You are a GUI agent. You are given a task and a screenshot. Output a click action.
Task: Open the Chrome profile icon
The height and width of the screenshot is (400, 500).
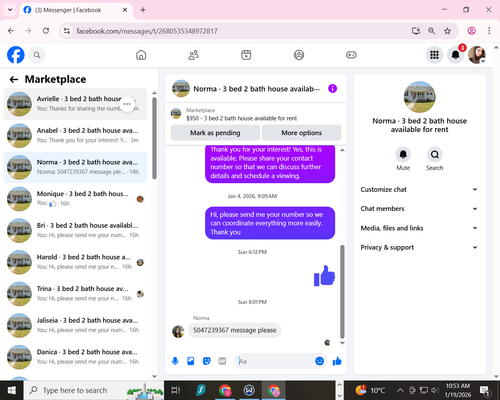coord(471,31)
